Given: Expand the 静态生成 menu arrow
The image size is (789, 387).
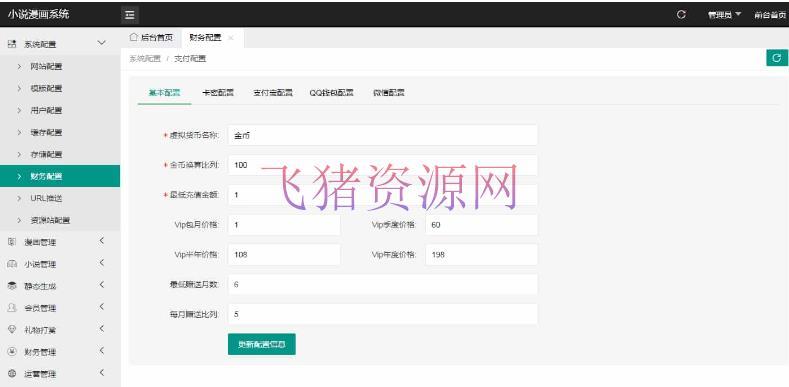Looking at the screenshot, I should coord(101,285).
